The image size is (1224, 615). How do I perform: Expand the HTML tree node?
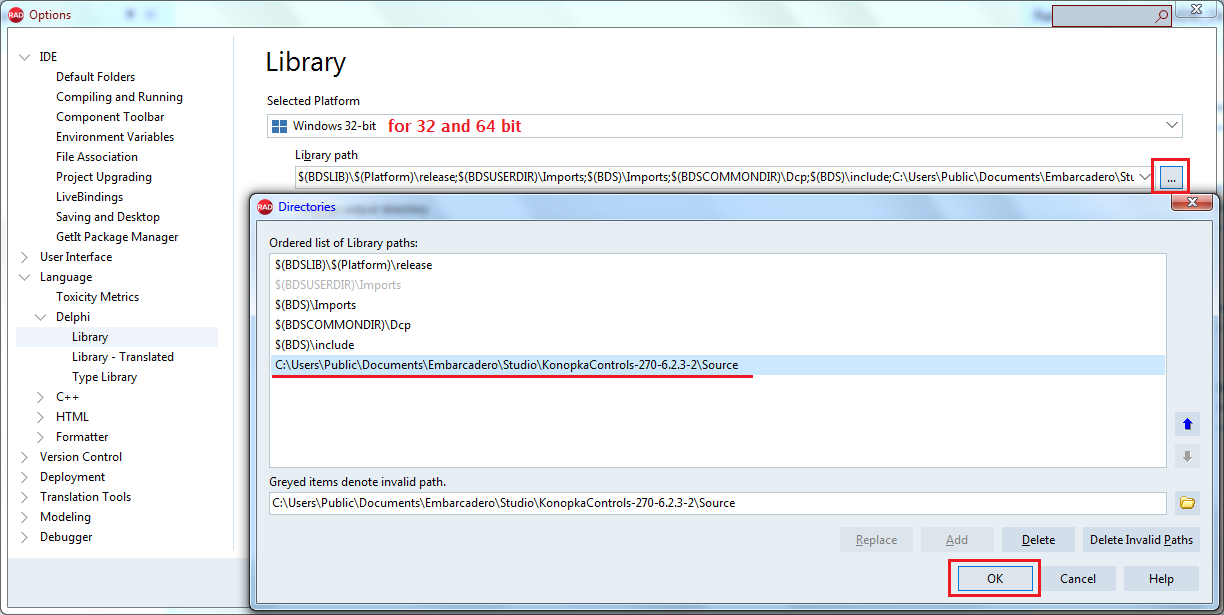tap(41, 417)
